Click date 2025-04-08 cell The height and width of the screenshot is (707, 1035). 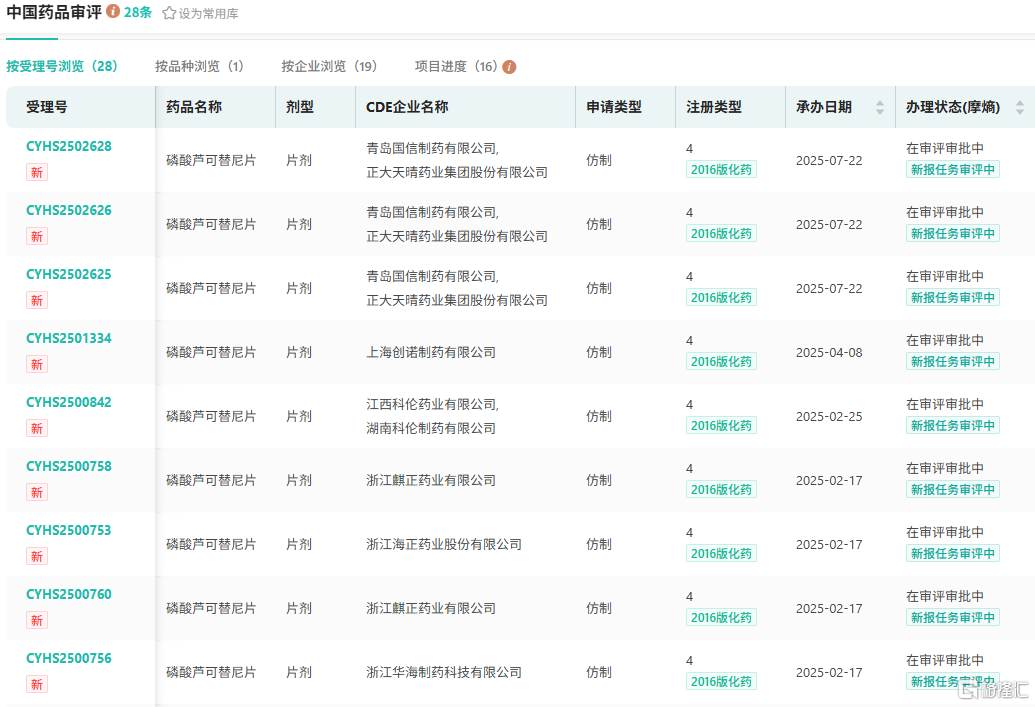(x=829, y=353)
